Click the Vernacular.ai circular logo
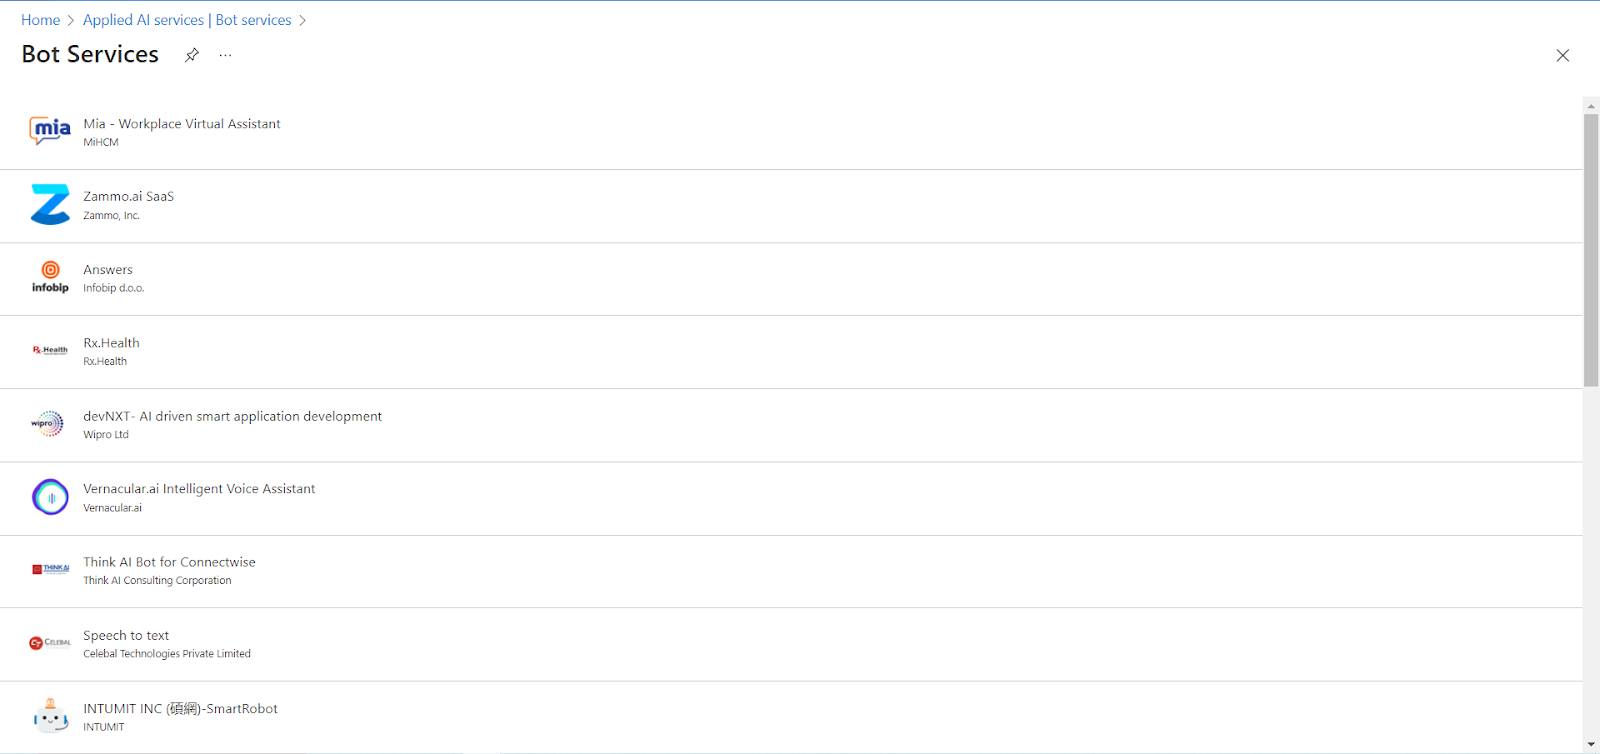 pos(50,497)
